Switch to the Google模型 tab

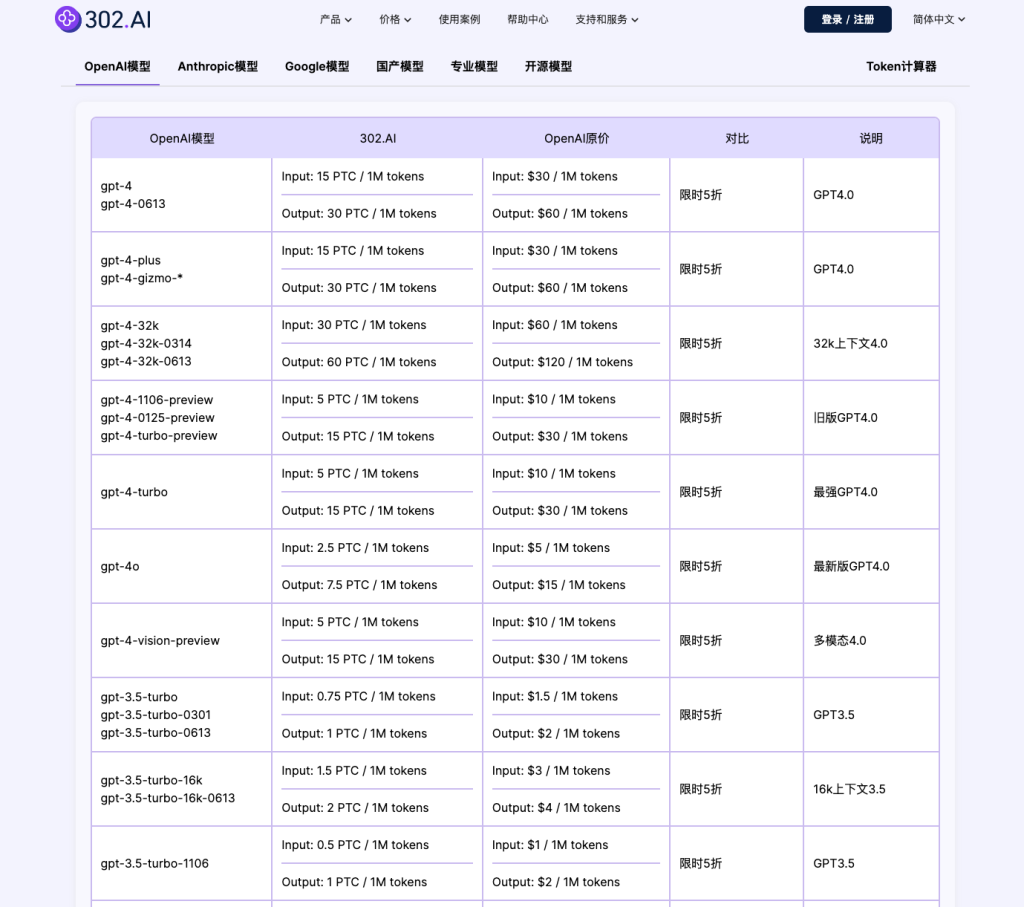pos(317,67)
